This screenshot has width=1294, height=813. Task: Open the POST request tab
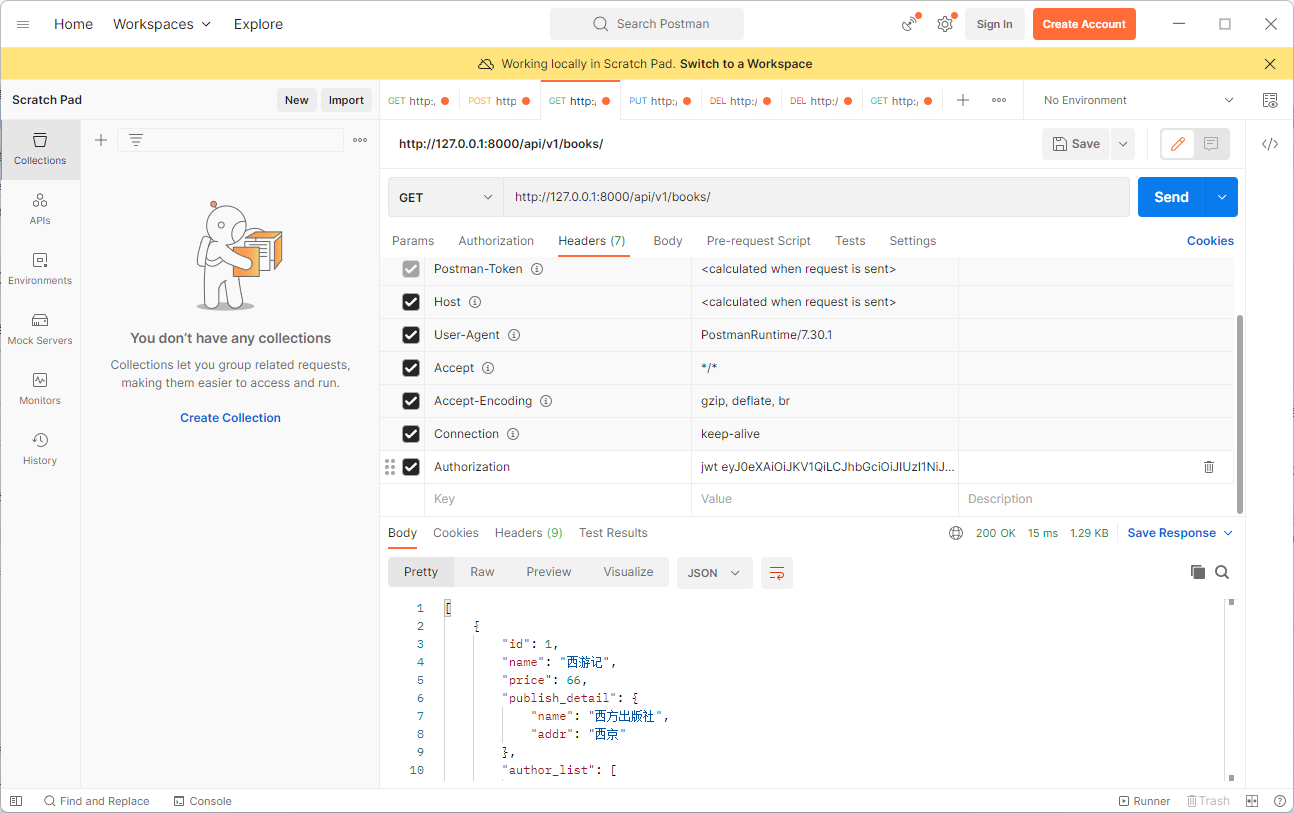(499, 100)
